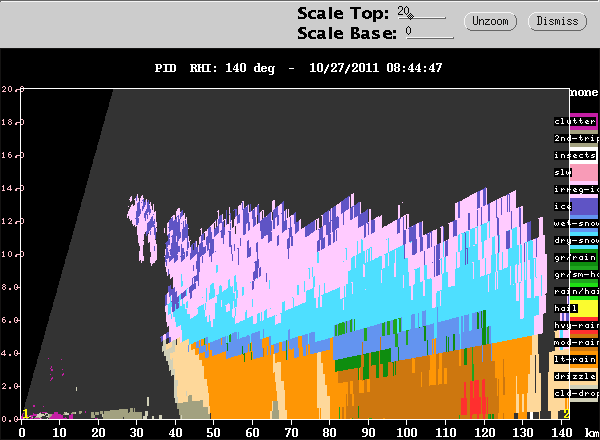Pick the ice legend color swatch

pos(575,206)
